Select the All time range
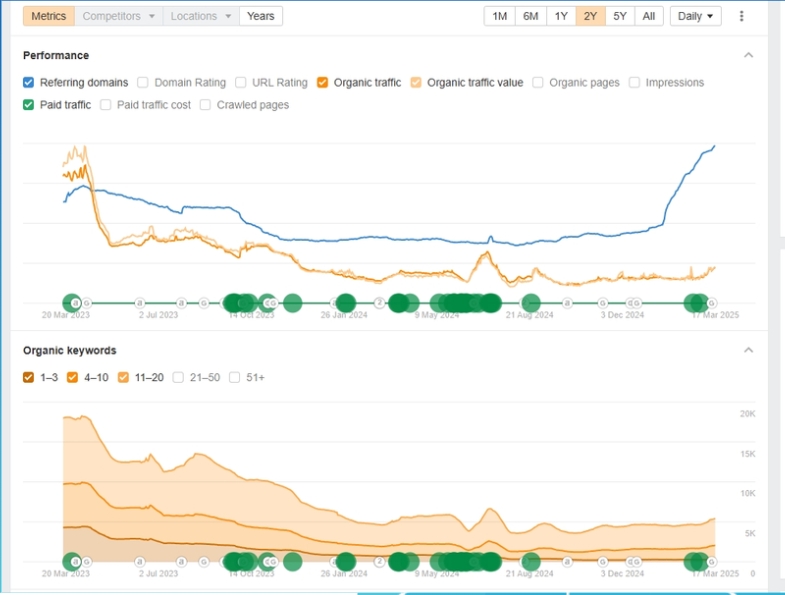The height and width of the screenshot is (595, 785). pos(649,16)
